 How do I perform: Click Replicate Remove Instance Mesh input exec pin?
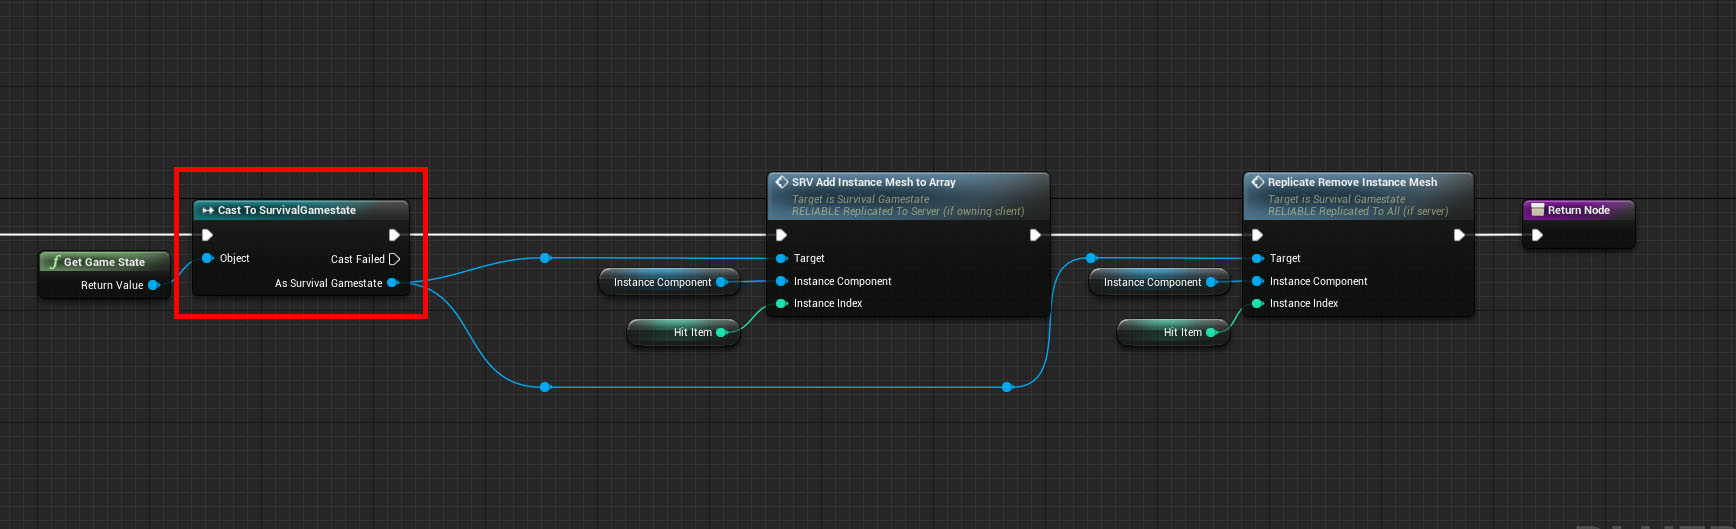point(1257,235)
